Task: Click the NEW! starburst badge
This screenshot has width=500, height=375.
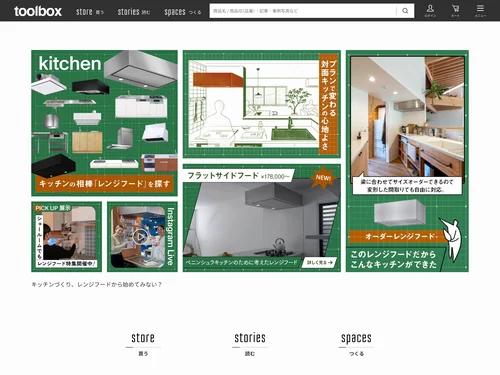Action: (323, 178)
